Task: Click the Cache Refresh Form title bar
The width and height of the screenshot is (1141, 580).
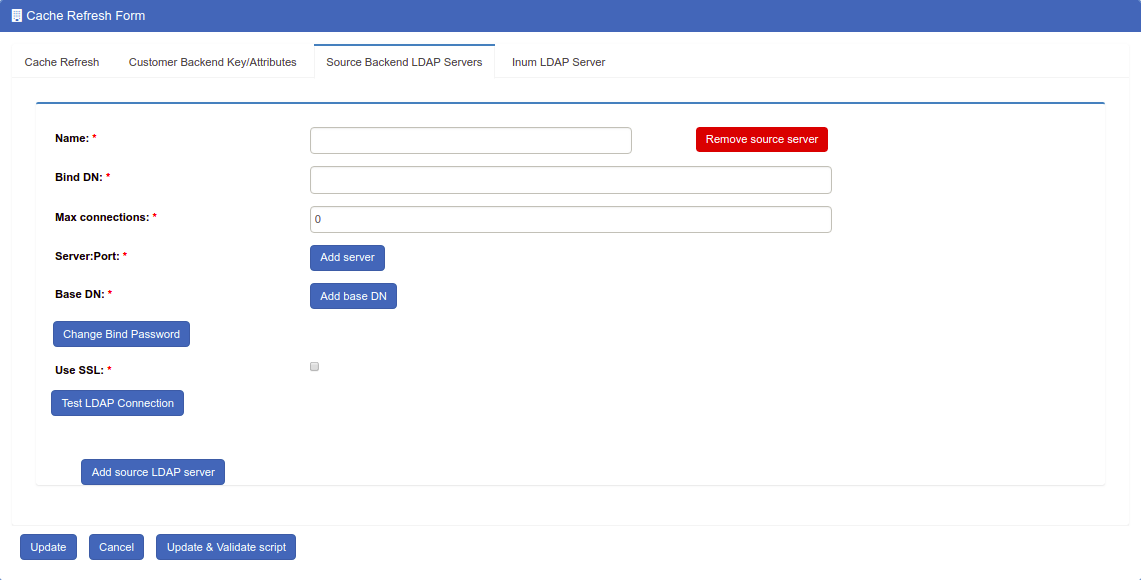Action: click(570, 15)
